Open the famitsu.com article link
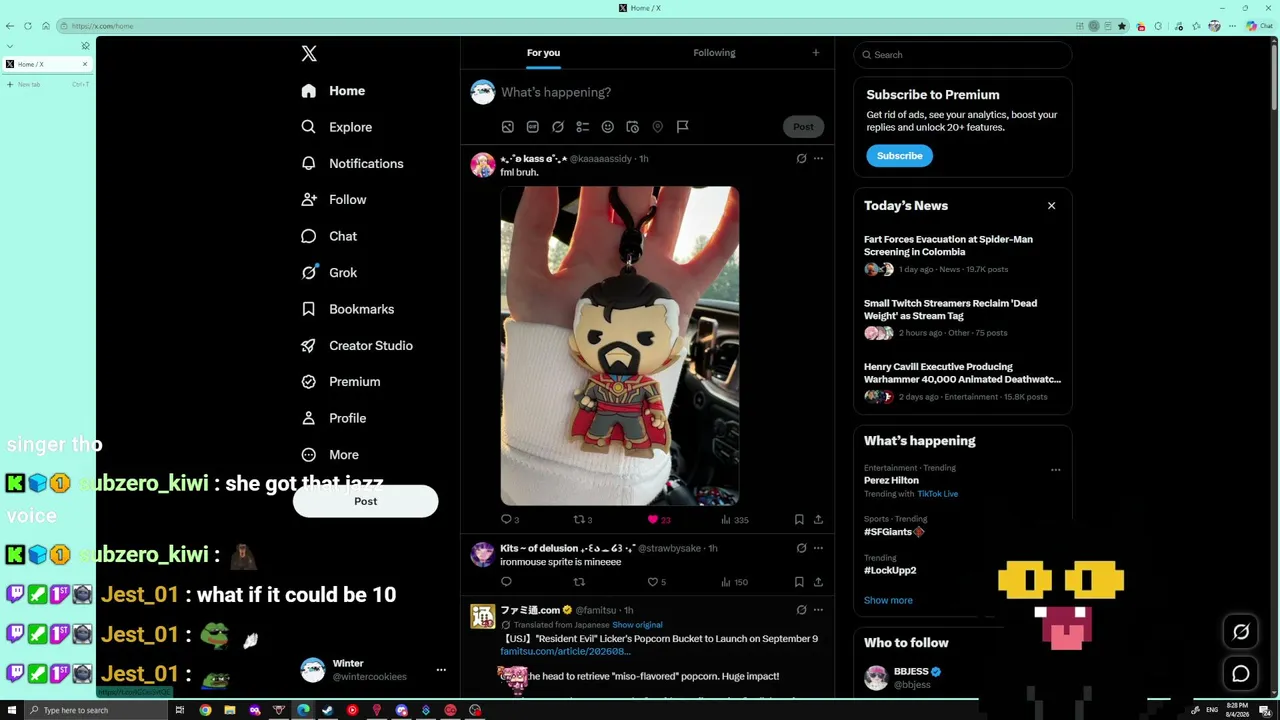The height and width of the screenshot is (720, 1280). tap(565, 652)
